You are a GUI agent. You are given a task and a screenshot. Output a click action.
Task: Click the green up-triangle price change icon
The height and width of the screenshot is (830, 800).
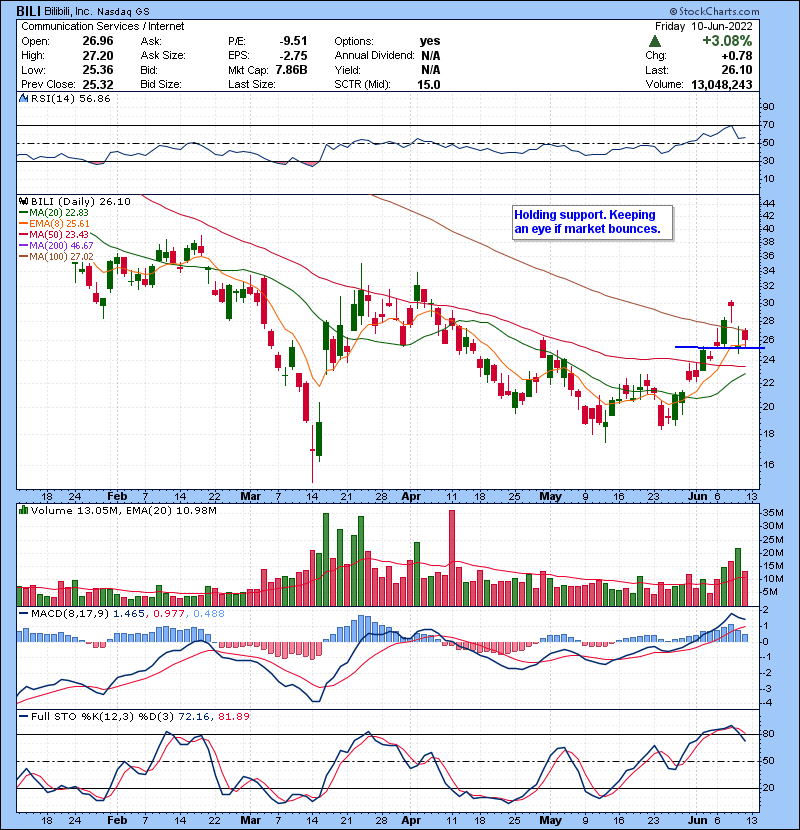tap(654, 41)
